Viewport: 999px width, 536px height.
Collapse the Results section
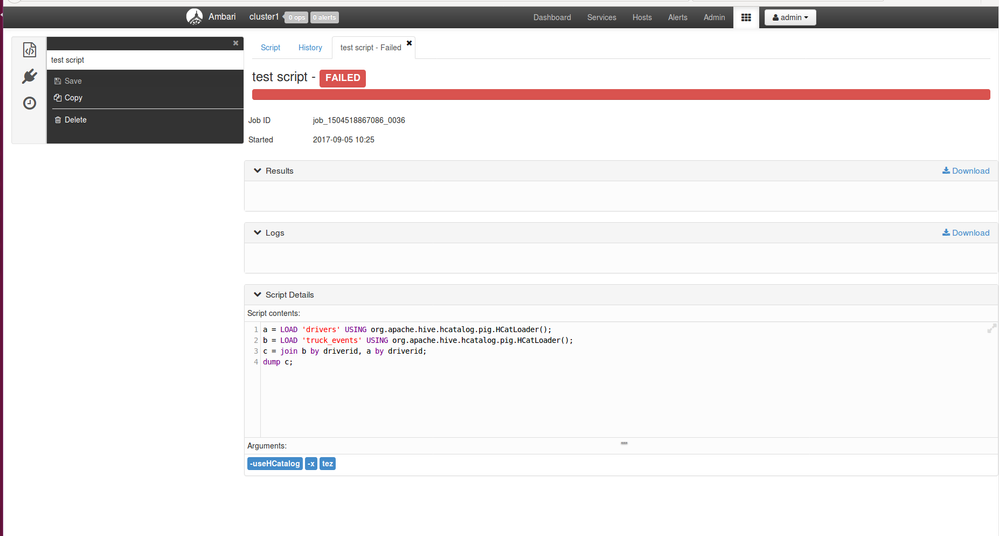tap(257, 171)
